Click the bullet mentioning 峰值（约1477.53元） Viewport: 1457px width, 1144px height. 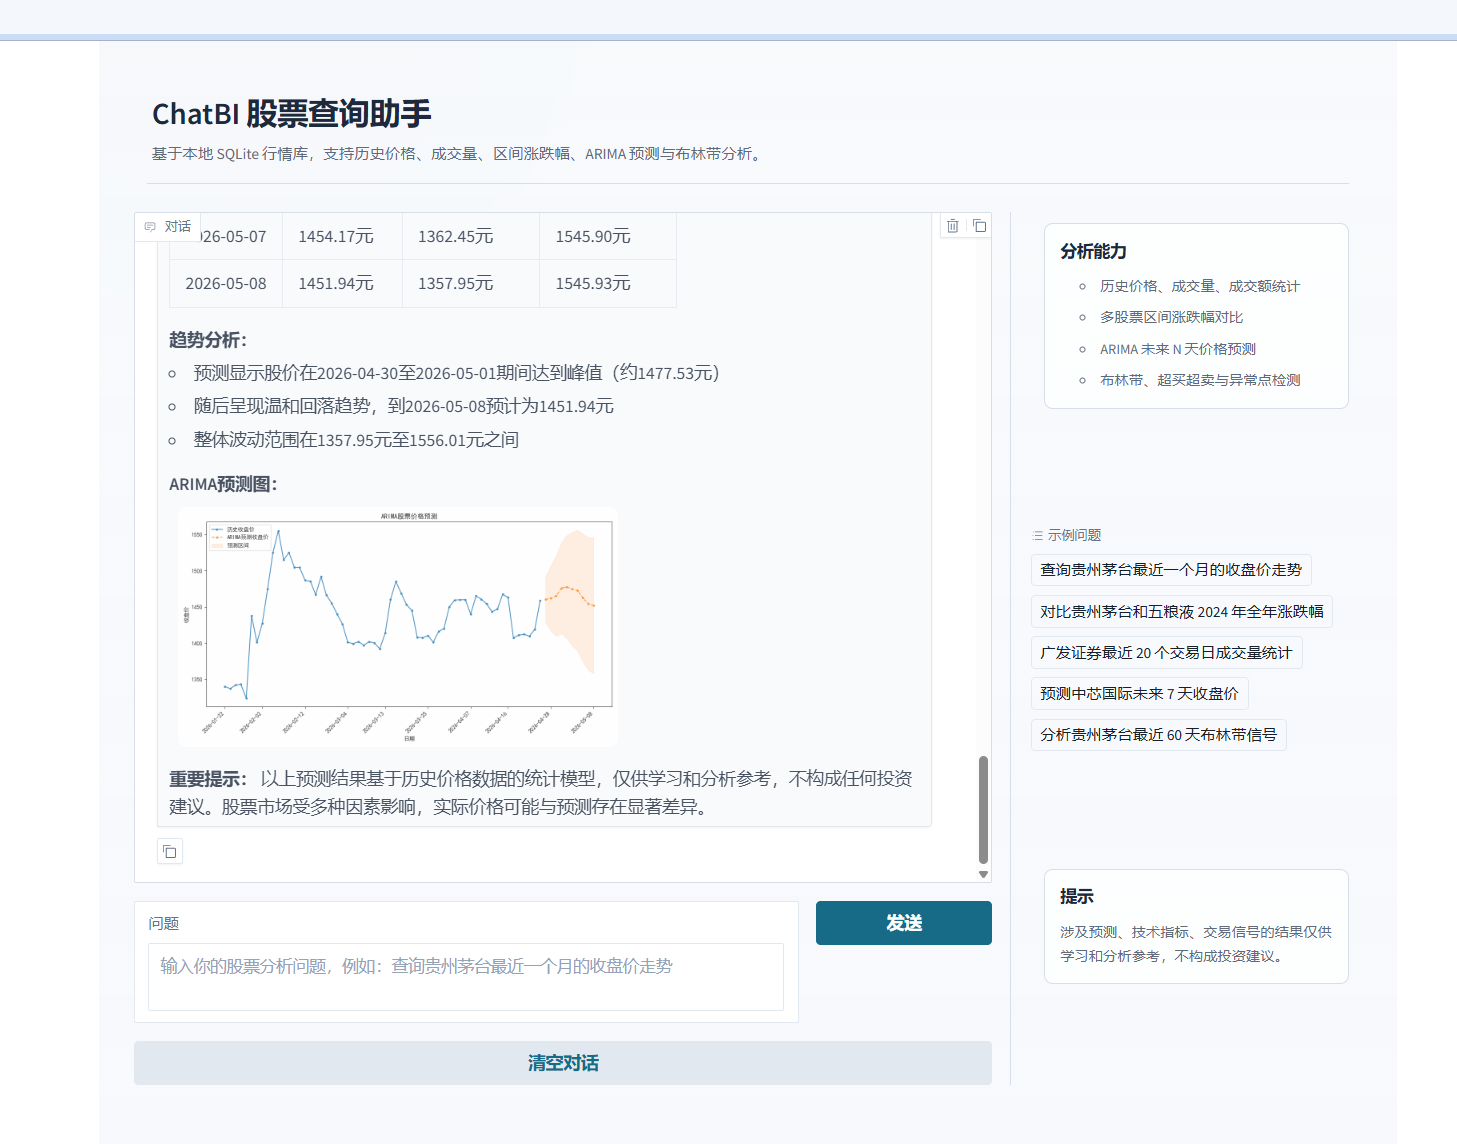(457, 373)
